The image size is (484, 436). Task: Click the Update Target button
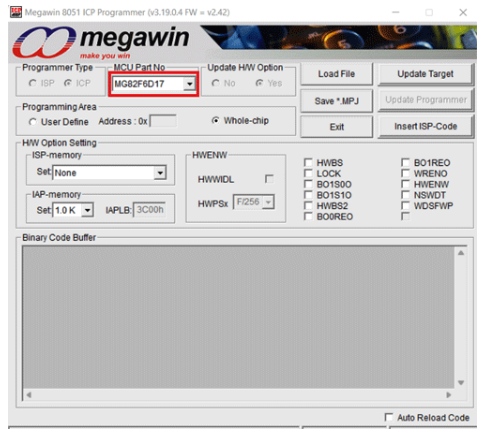(425, 74)
